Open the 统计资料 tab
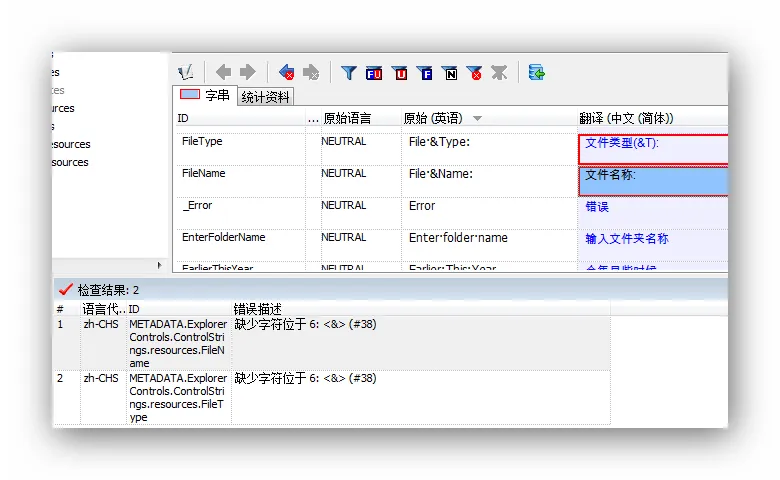780x480 pixels. point(265,97)
